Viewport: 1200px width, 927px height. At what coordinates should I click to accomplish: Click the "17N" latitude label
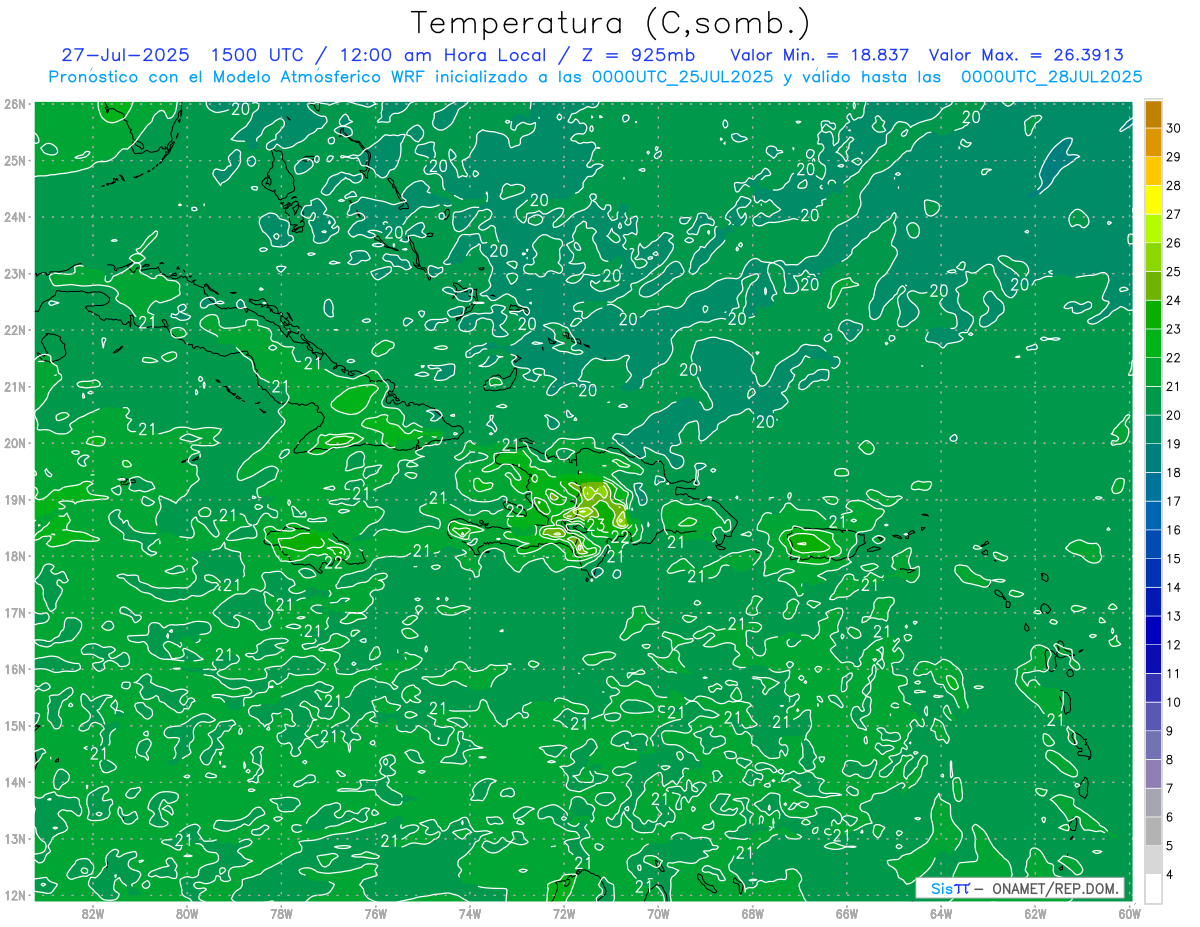click(x=14, y=612)
